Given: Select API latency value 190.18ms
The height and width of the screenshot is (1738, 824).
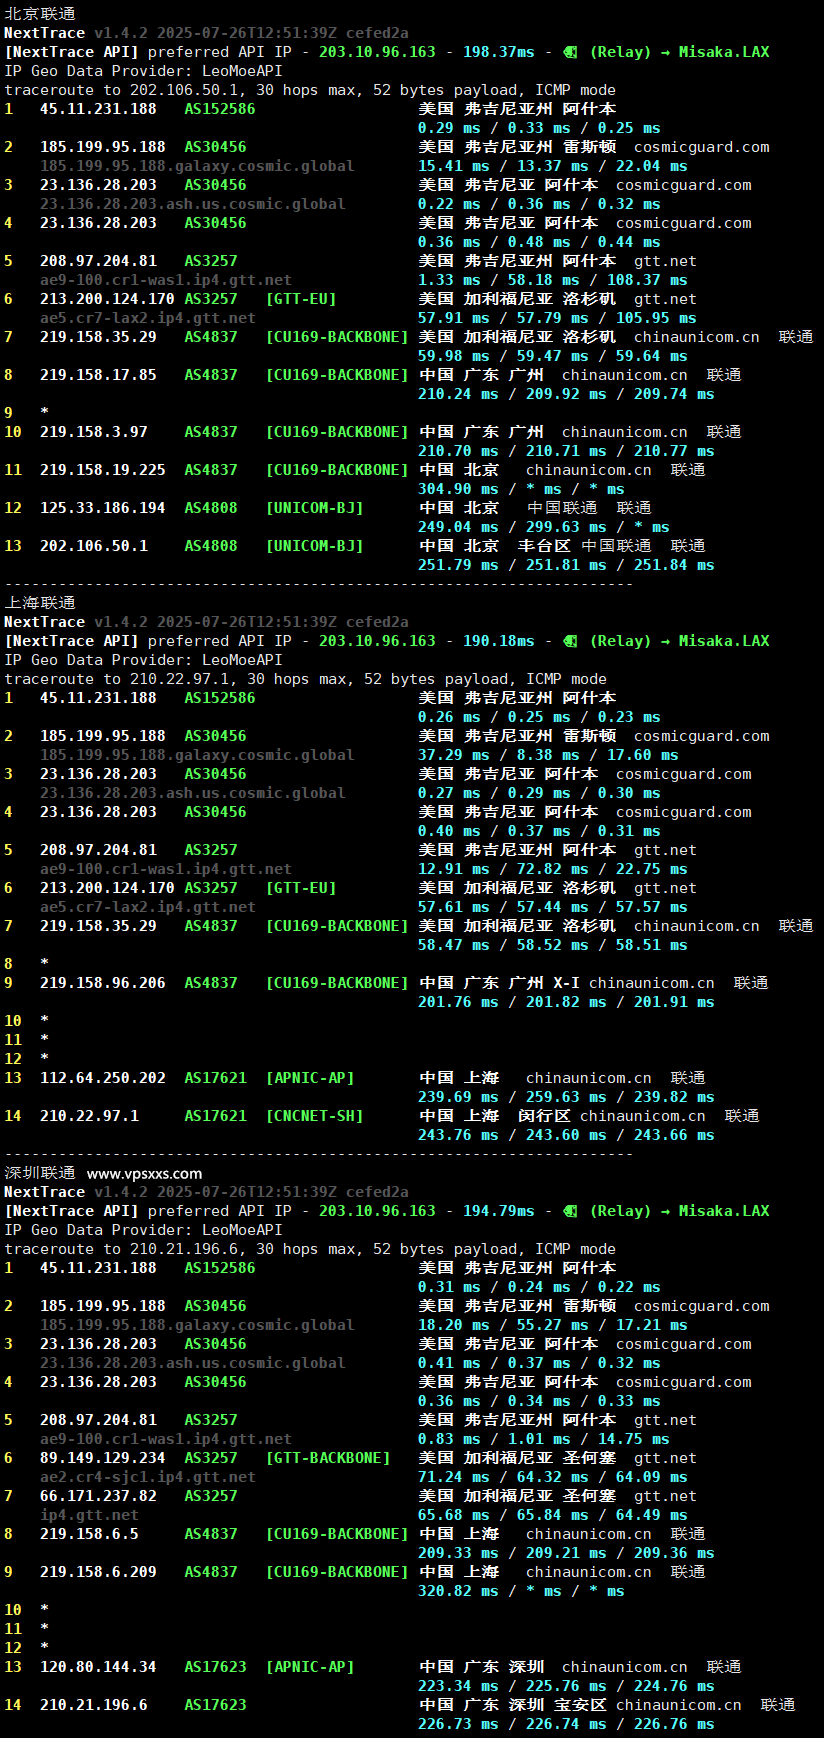Looking at the screenshot, I should point(498,641).
